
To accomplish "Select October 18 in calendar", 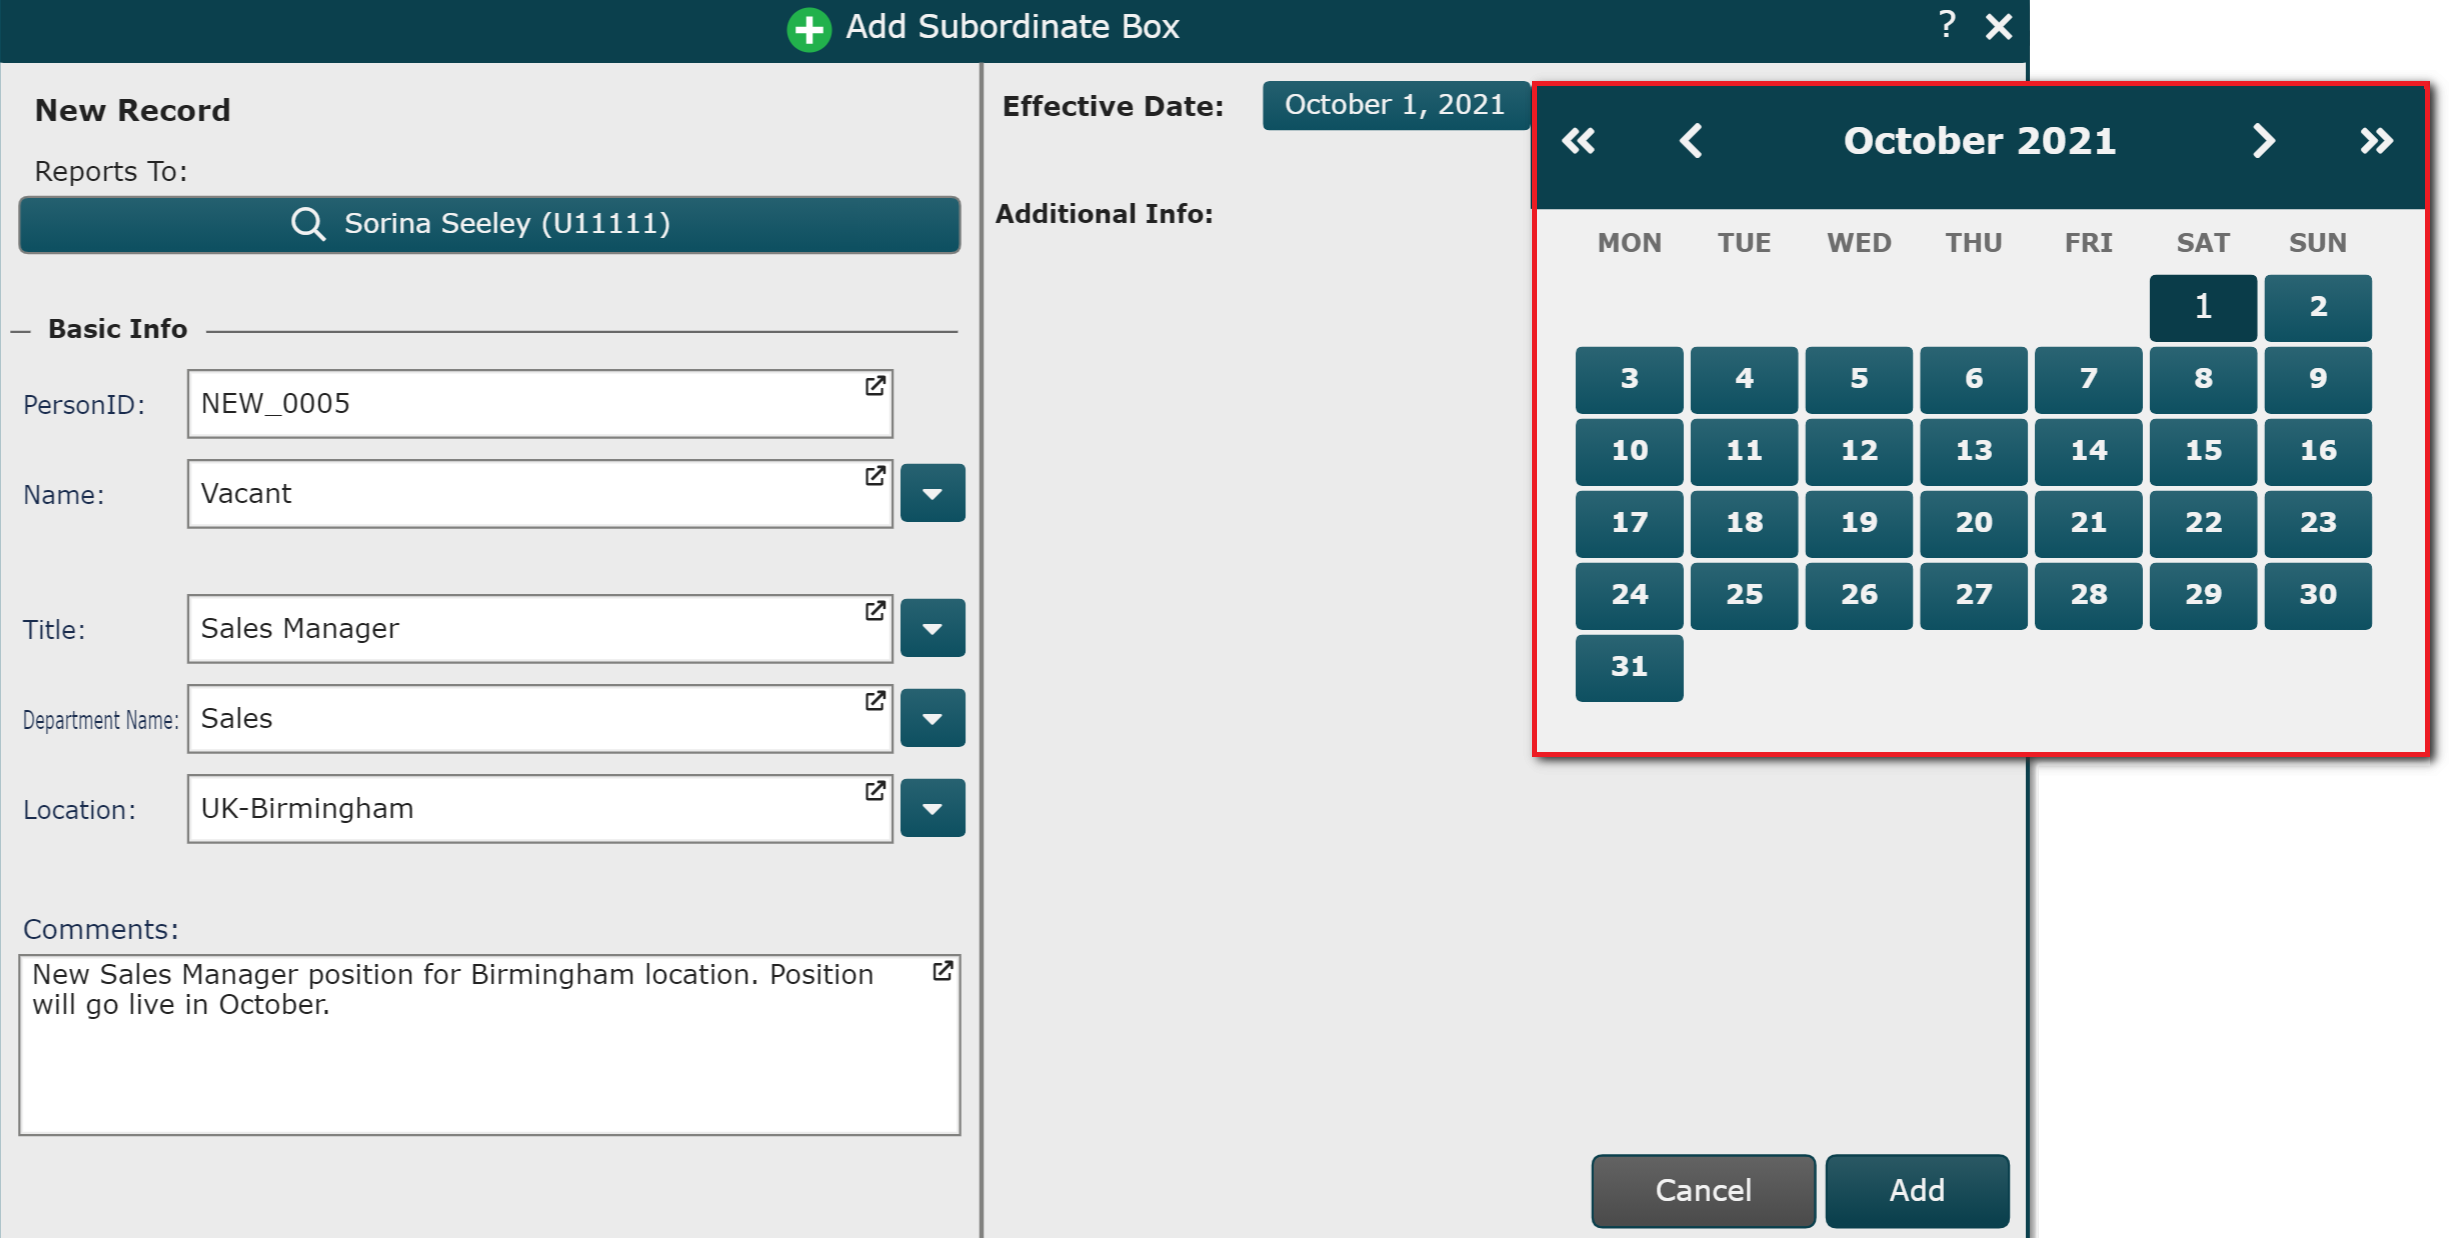I will pyautogui.click(x=1744, y=523).
